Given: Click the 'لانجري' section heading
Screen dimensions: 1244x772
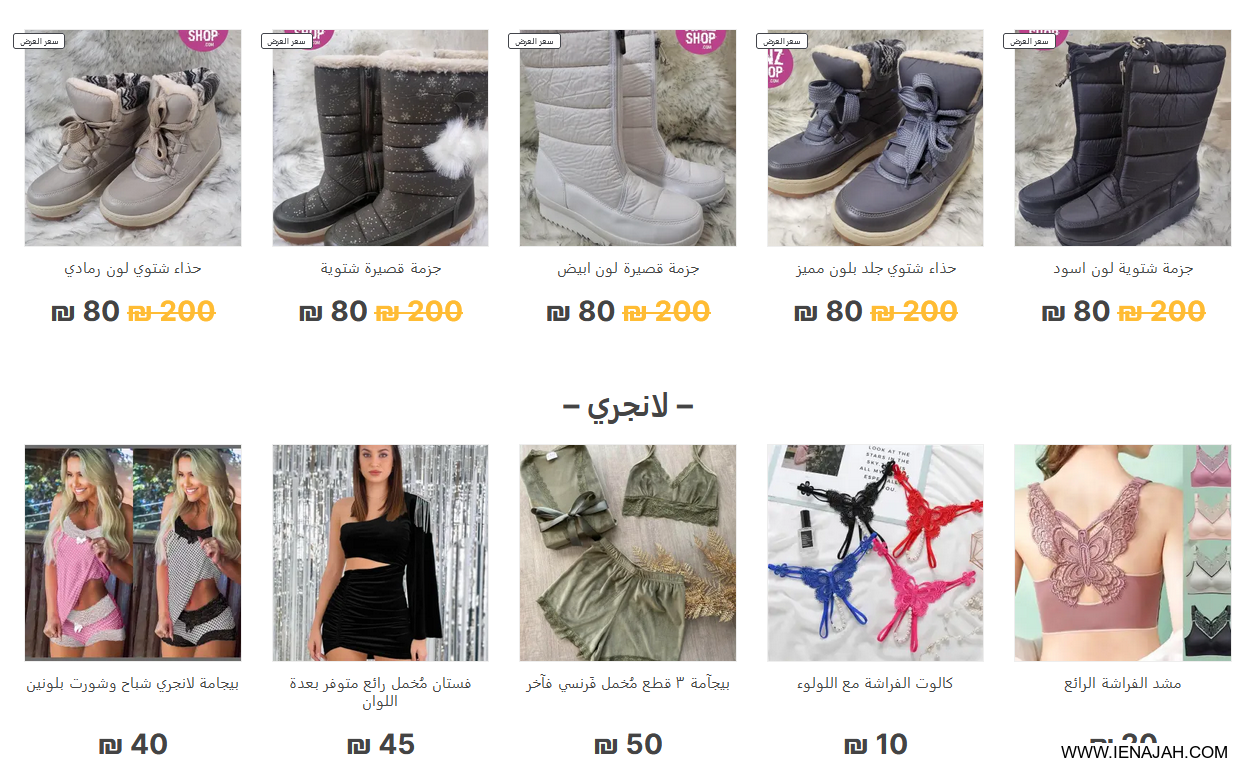Looking at the screenshot, I should tap(628, 407).
